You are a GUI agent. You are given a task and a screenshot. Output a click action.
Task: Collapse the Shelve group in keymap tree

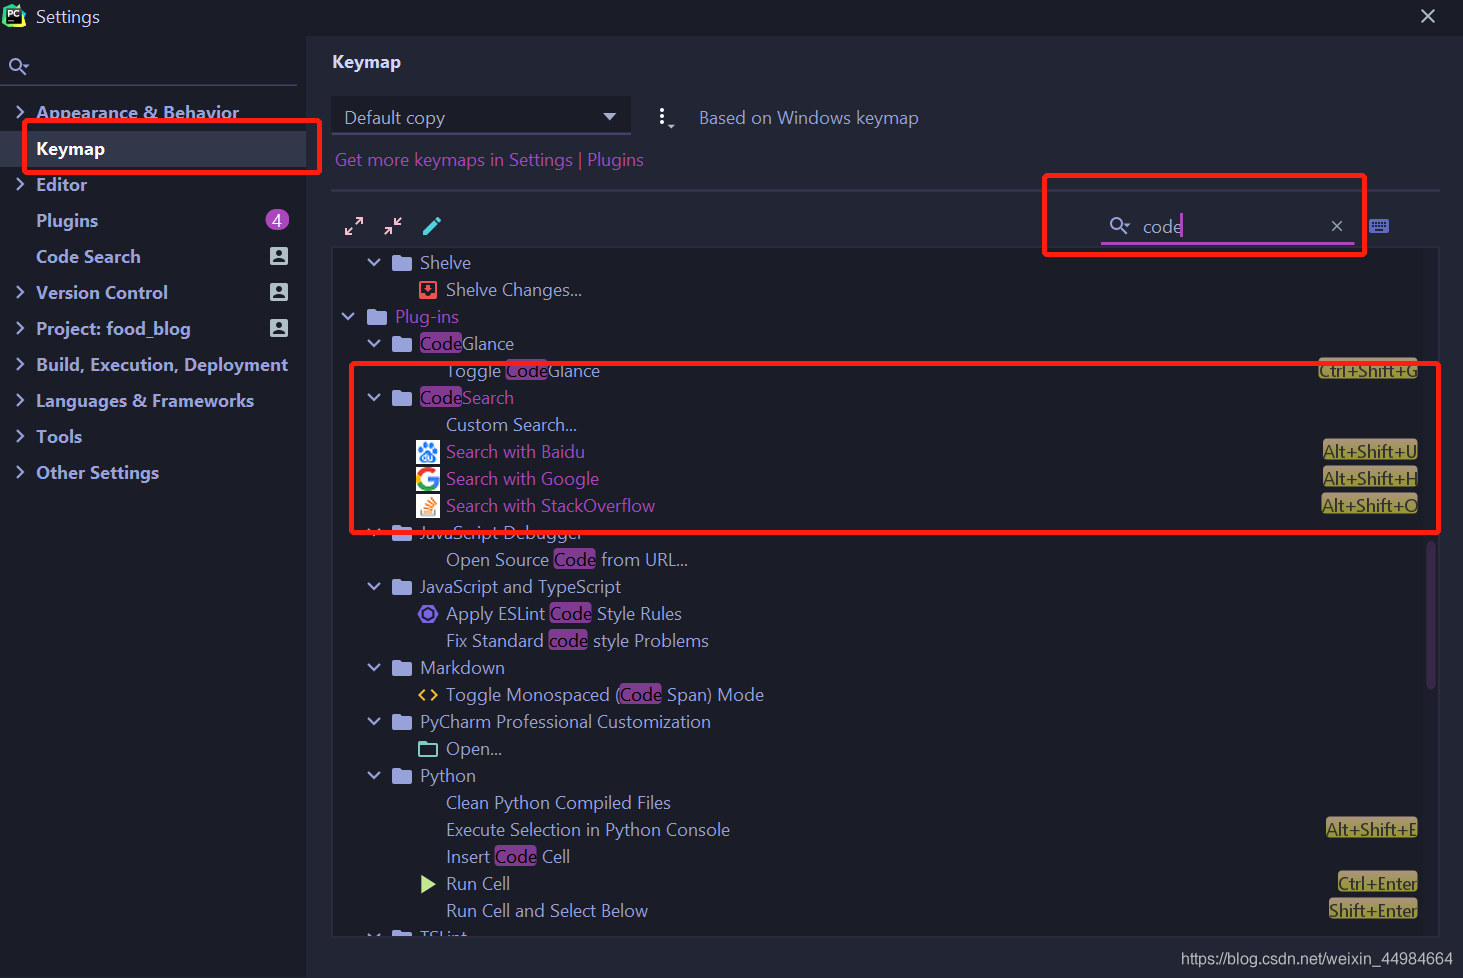(374, 263)
